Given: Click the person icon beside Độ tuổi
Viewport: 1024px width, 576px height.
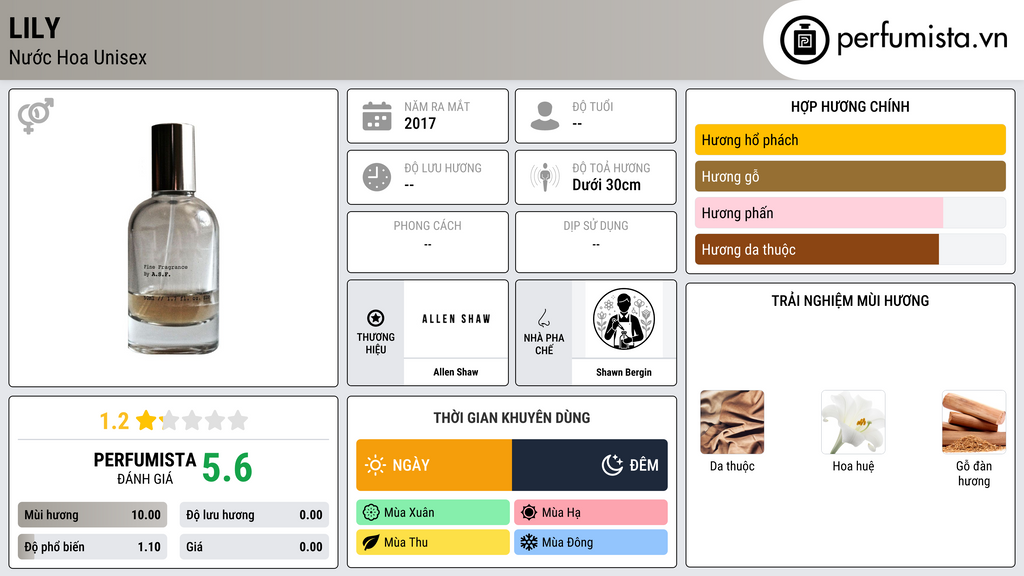Looking at the screenshot, I should click(545, 116).
